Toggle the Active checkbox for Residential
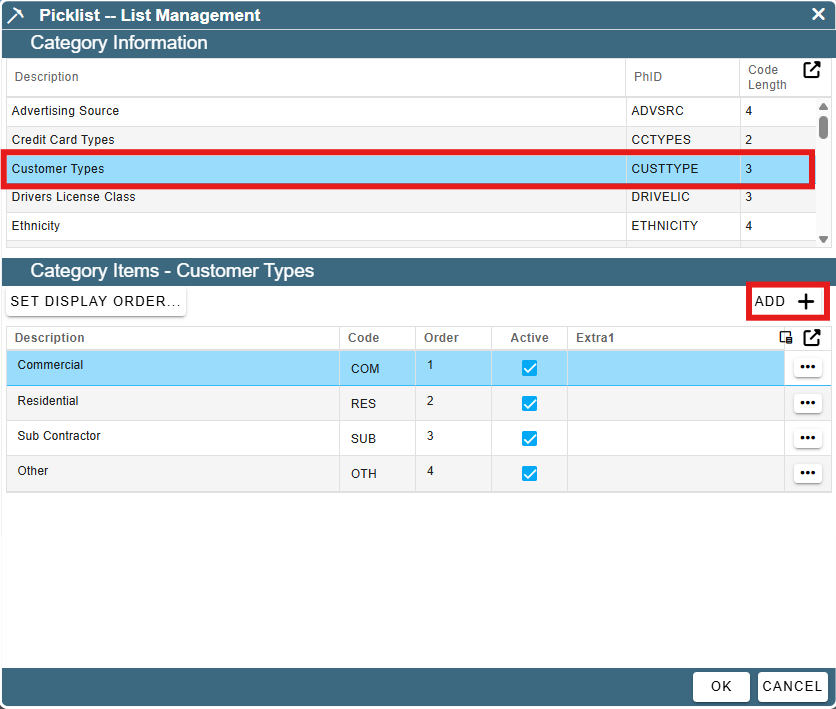The height and width of the screenshot is (709, 836). tap(529, 404)
